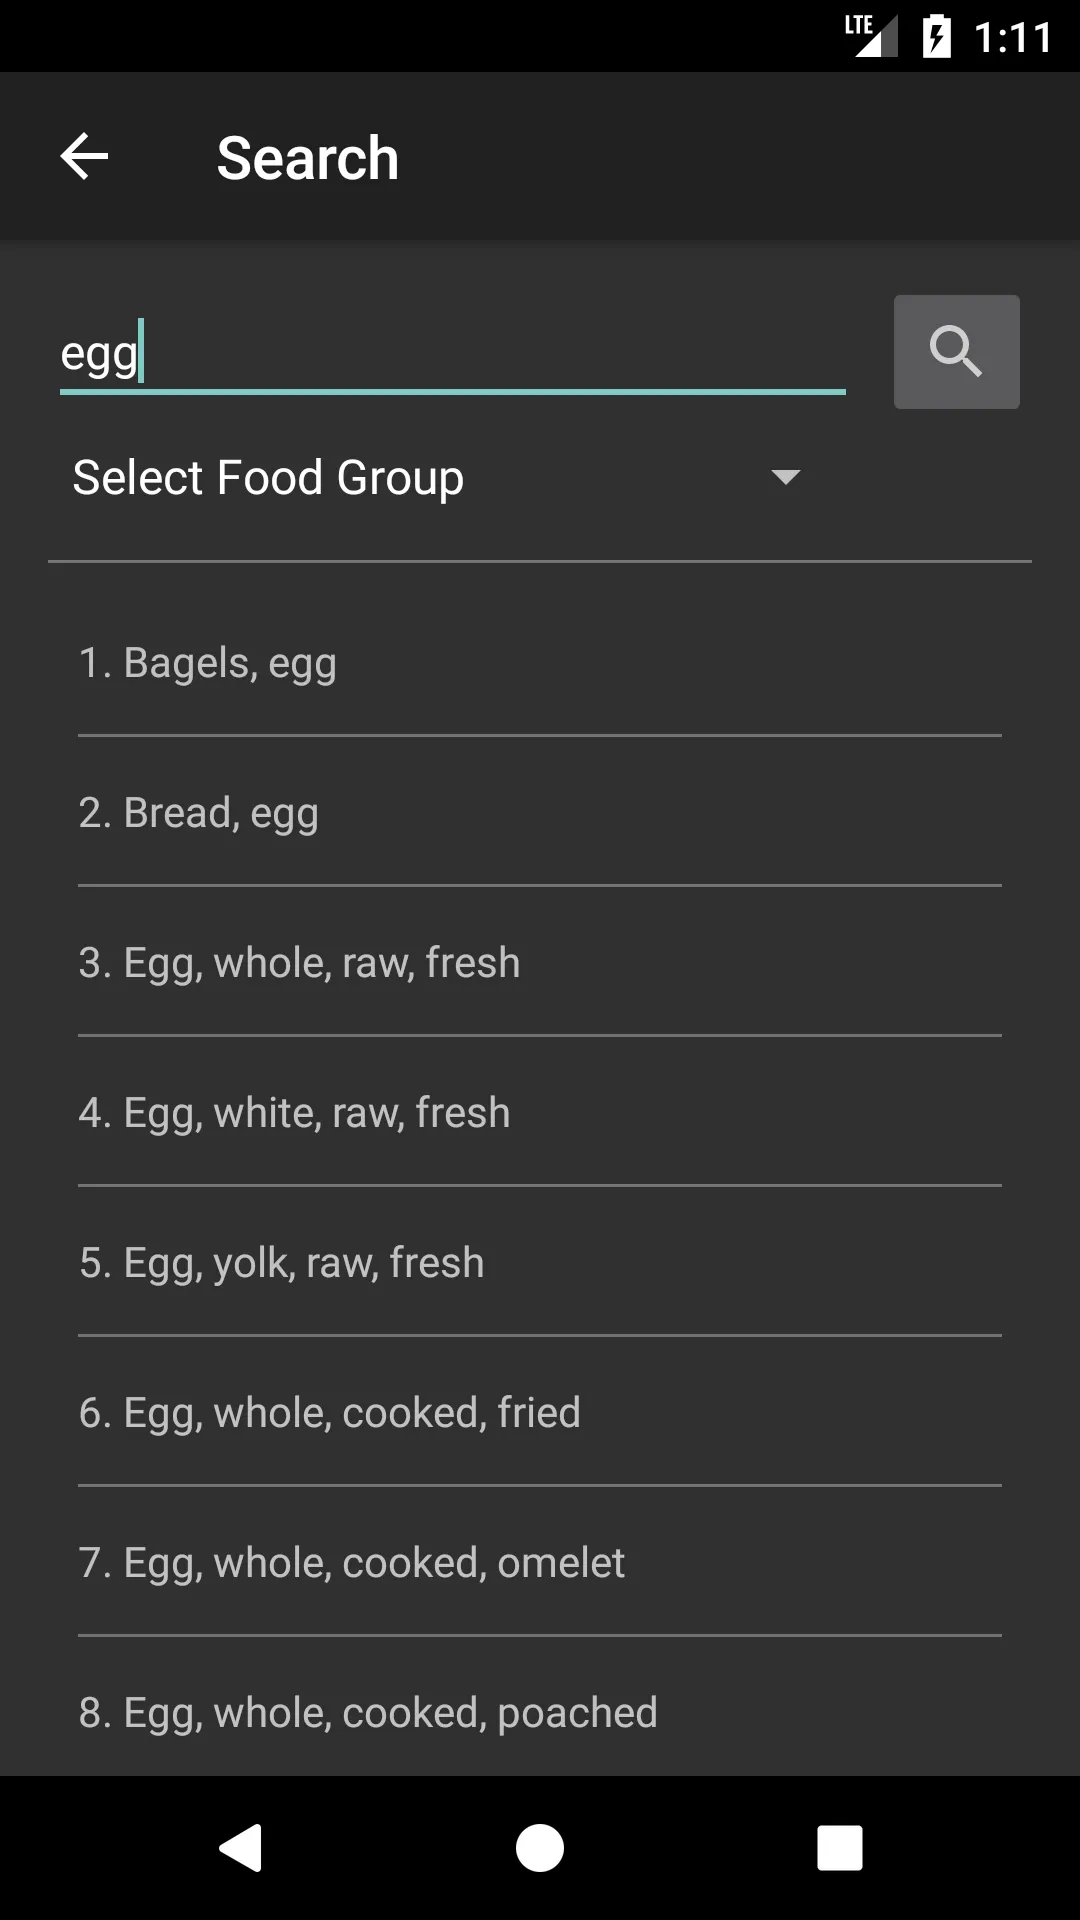
Task: Tap the Search title in the header
Action: click(308, 158)
